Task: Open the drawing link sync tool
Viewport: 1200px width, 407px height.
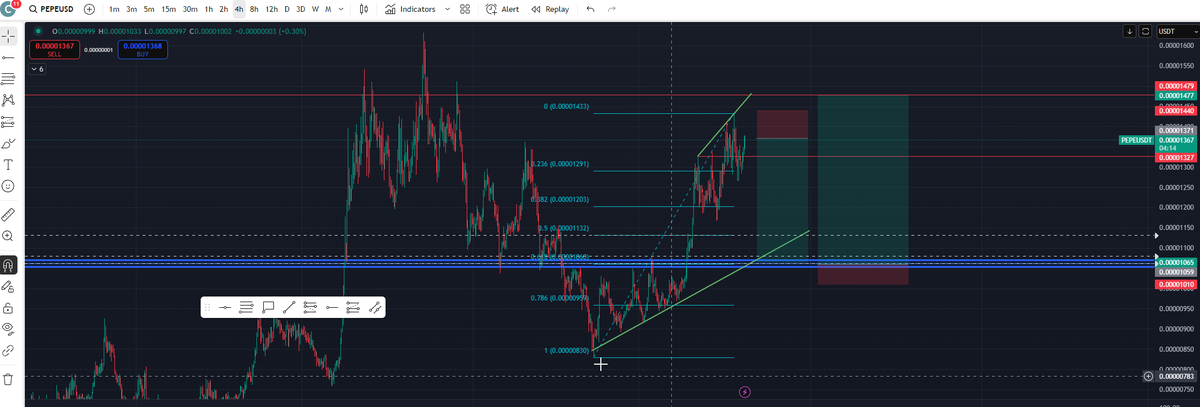Action: pyautogui.click(x=8, y=350)
